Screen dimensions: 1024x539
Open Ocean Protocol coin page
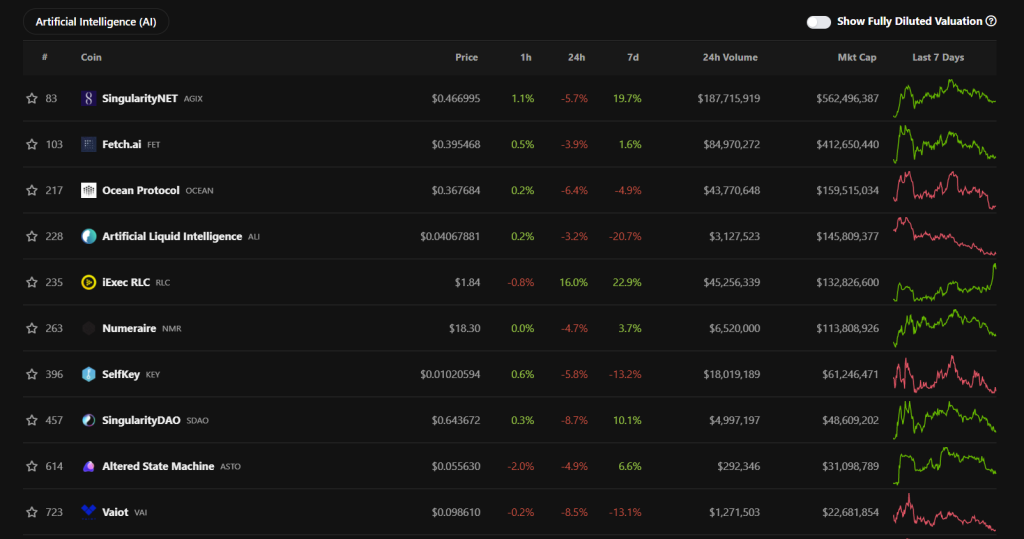(x=140, y=190)
